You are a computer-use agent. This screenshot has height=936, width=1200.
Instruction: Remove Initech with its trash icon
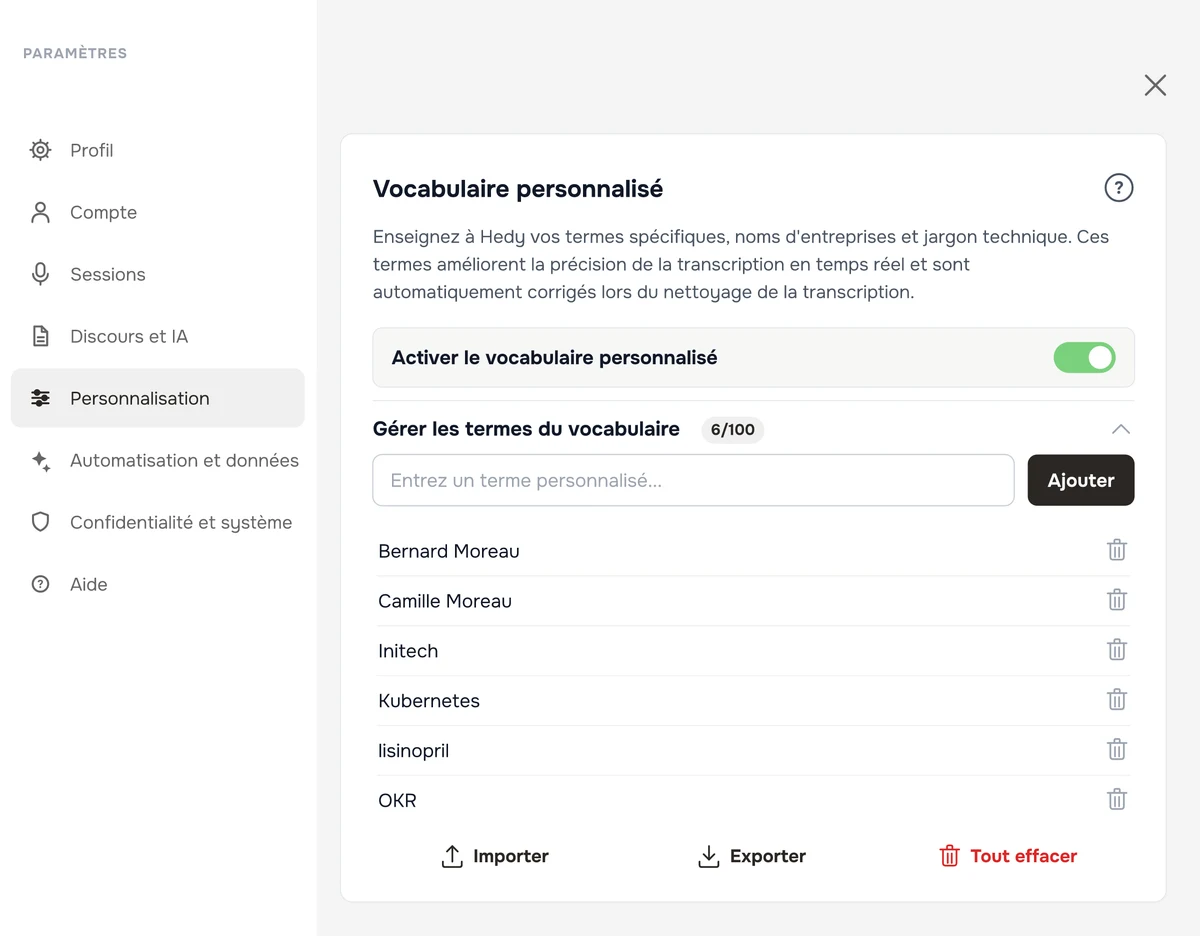click(1117, 650)
